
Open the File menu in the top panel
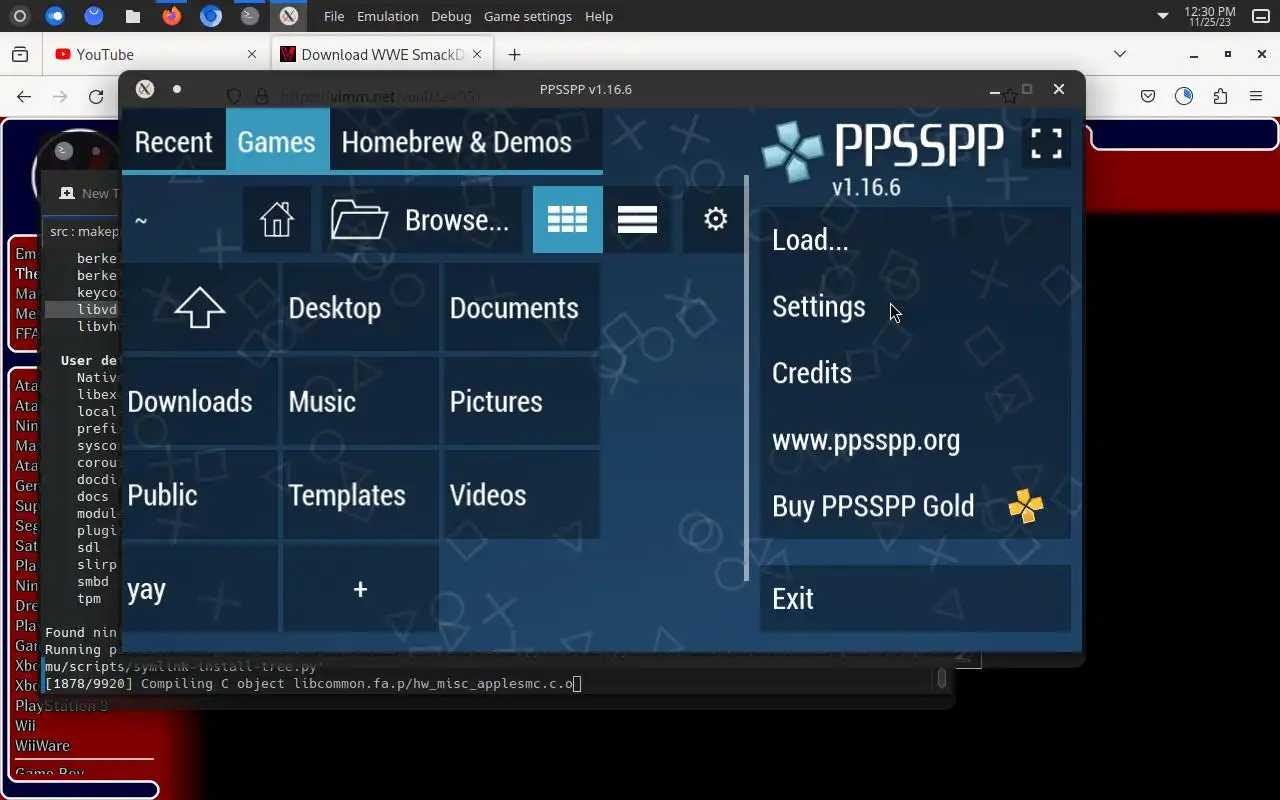(334, 16)
